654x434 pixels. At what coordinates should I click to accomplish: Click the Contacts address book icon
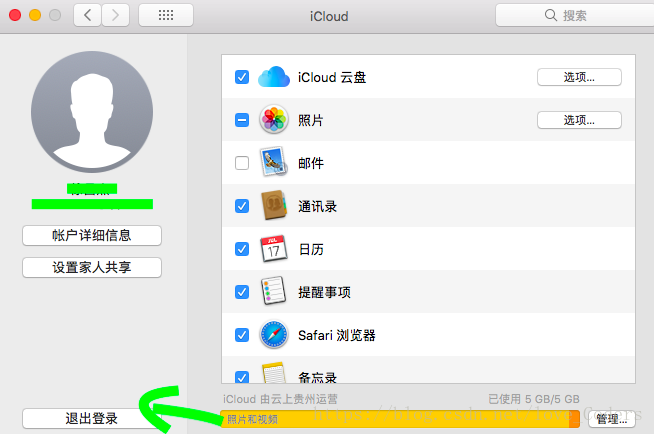pyautogui.click(x=274, y=205)
